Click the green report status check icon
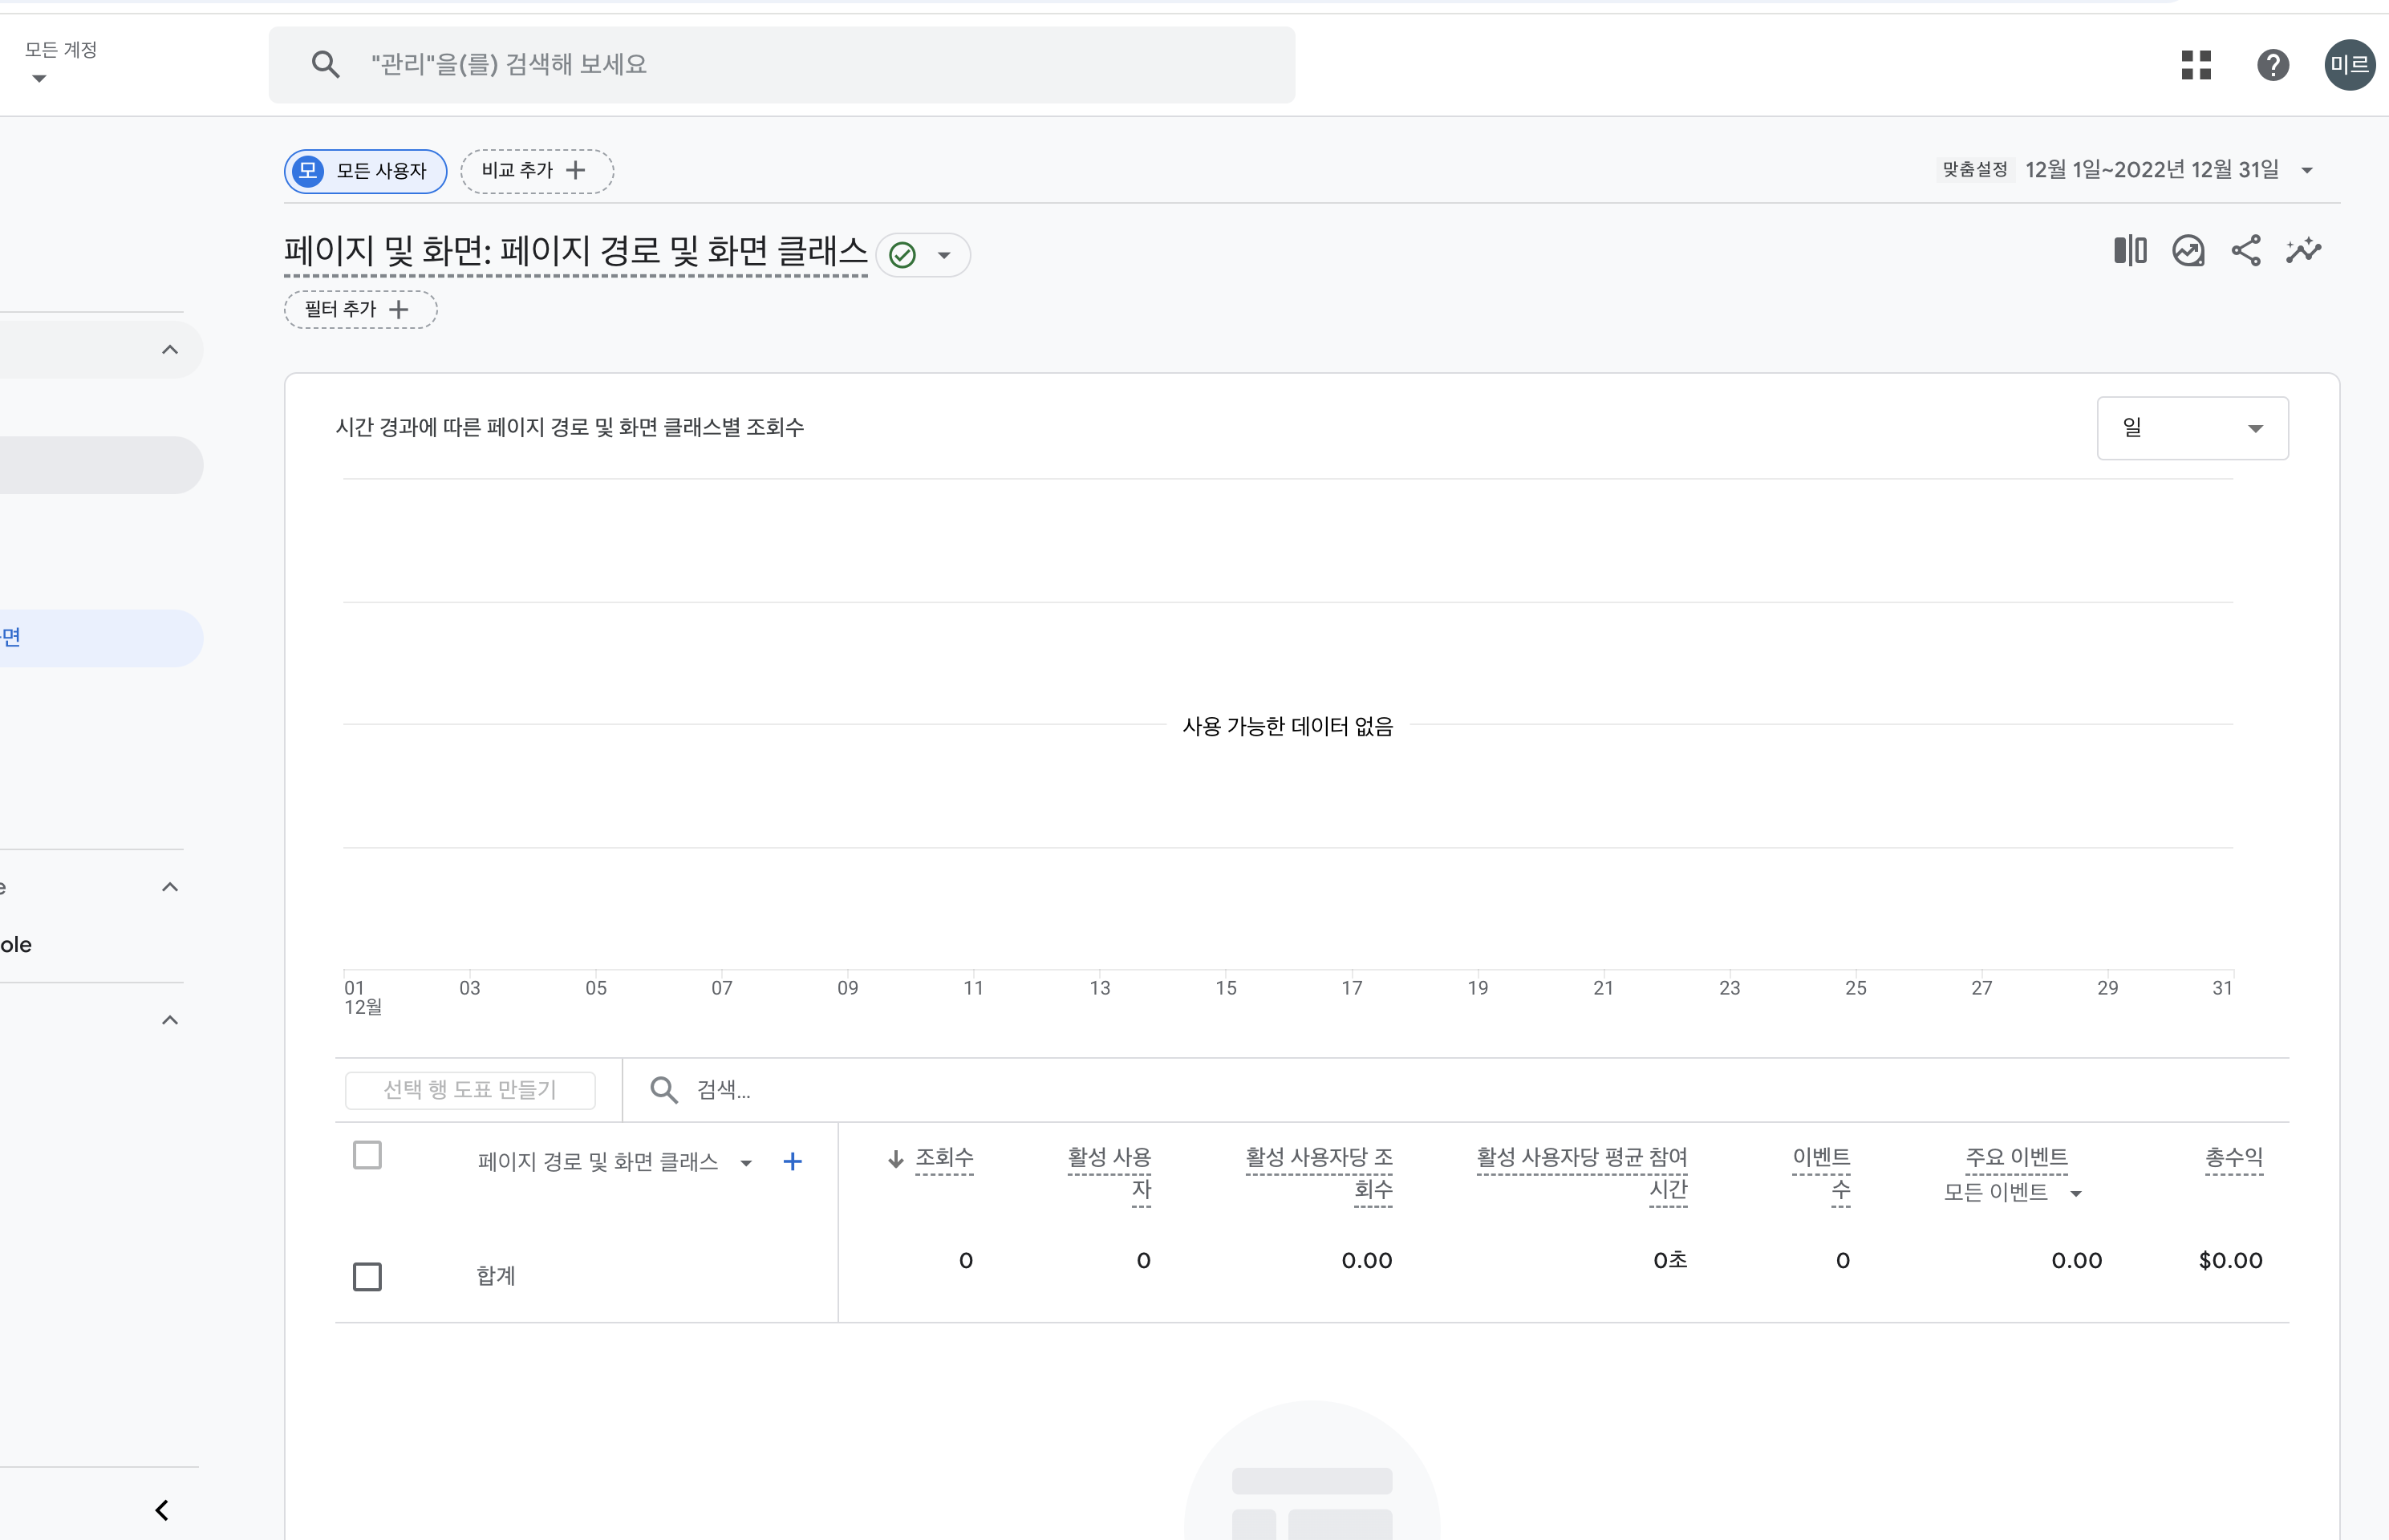Screen dimensions: 2389x1540 (x=902, y=255)
